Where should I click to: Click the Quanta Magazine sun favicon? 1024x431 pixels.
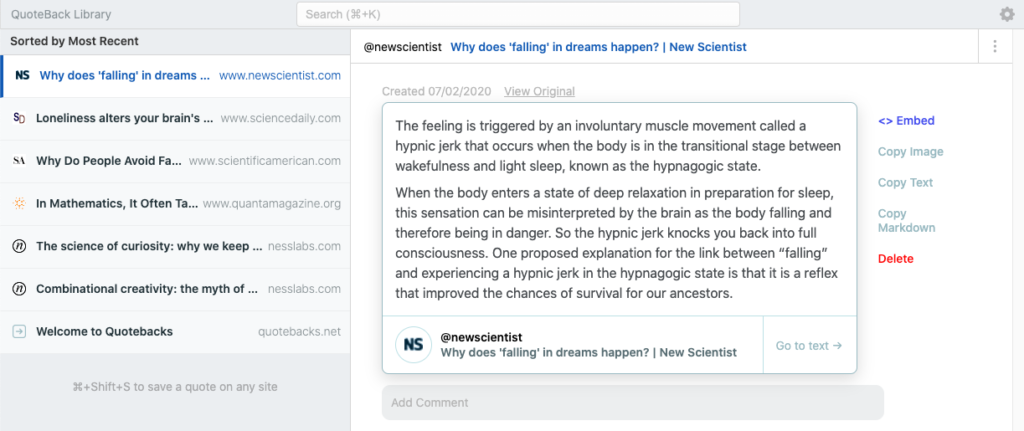[19, 204]
